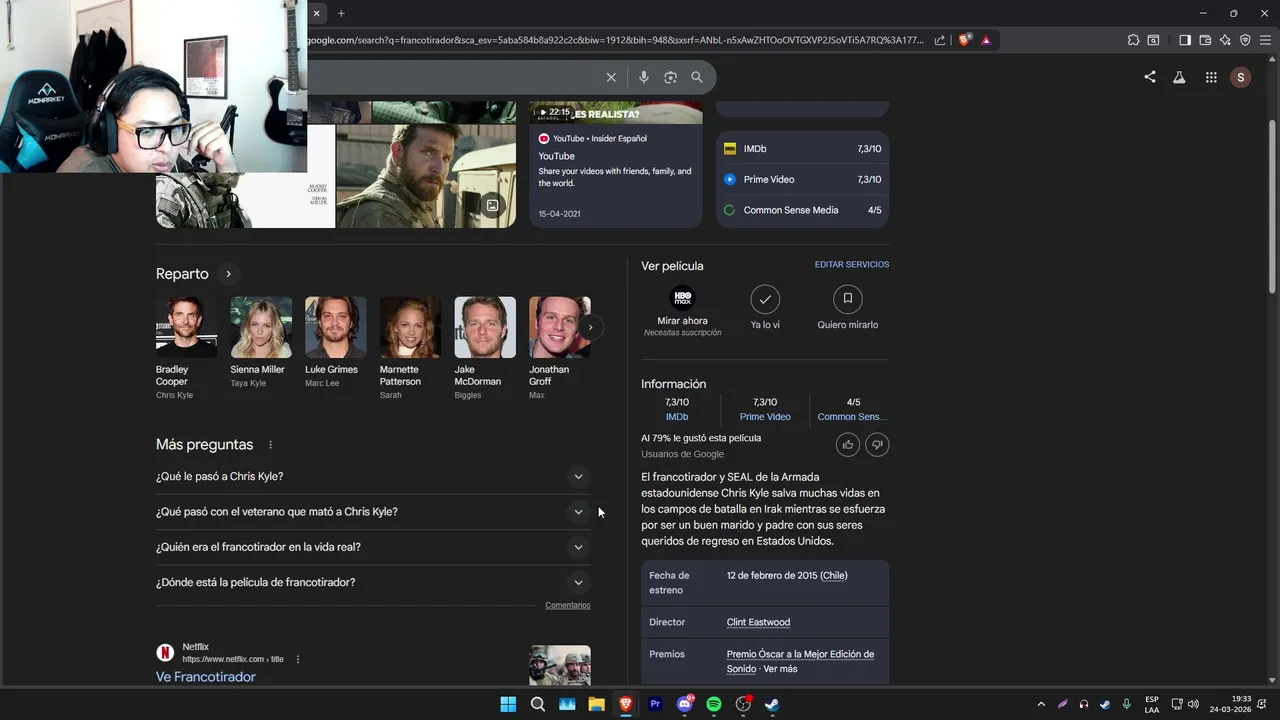Open the Windows Start menu
Image resolution: width=1280 pixels, height=720 pixels.
coord(508,704)
